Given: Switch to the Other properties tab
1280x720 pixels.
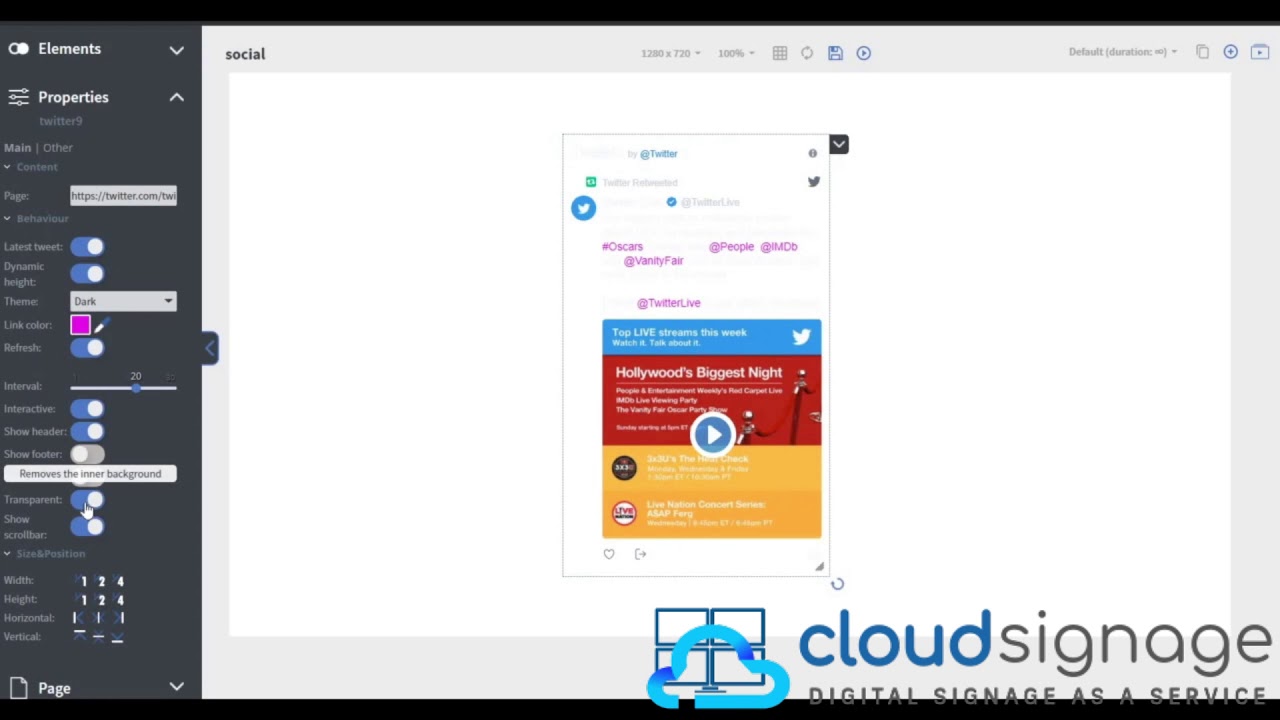Looking at the screenshot, I should (x=58, y=148).
